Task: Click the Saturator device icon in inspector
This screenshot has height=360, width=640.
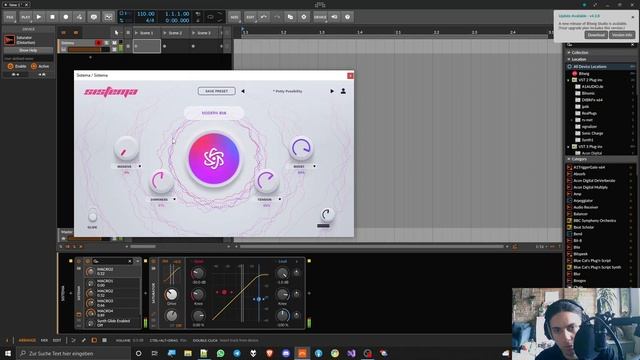Action: click(x=9, y=40)
